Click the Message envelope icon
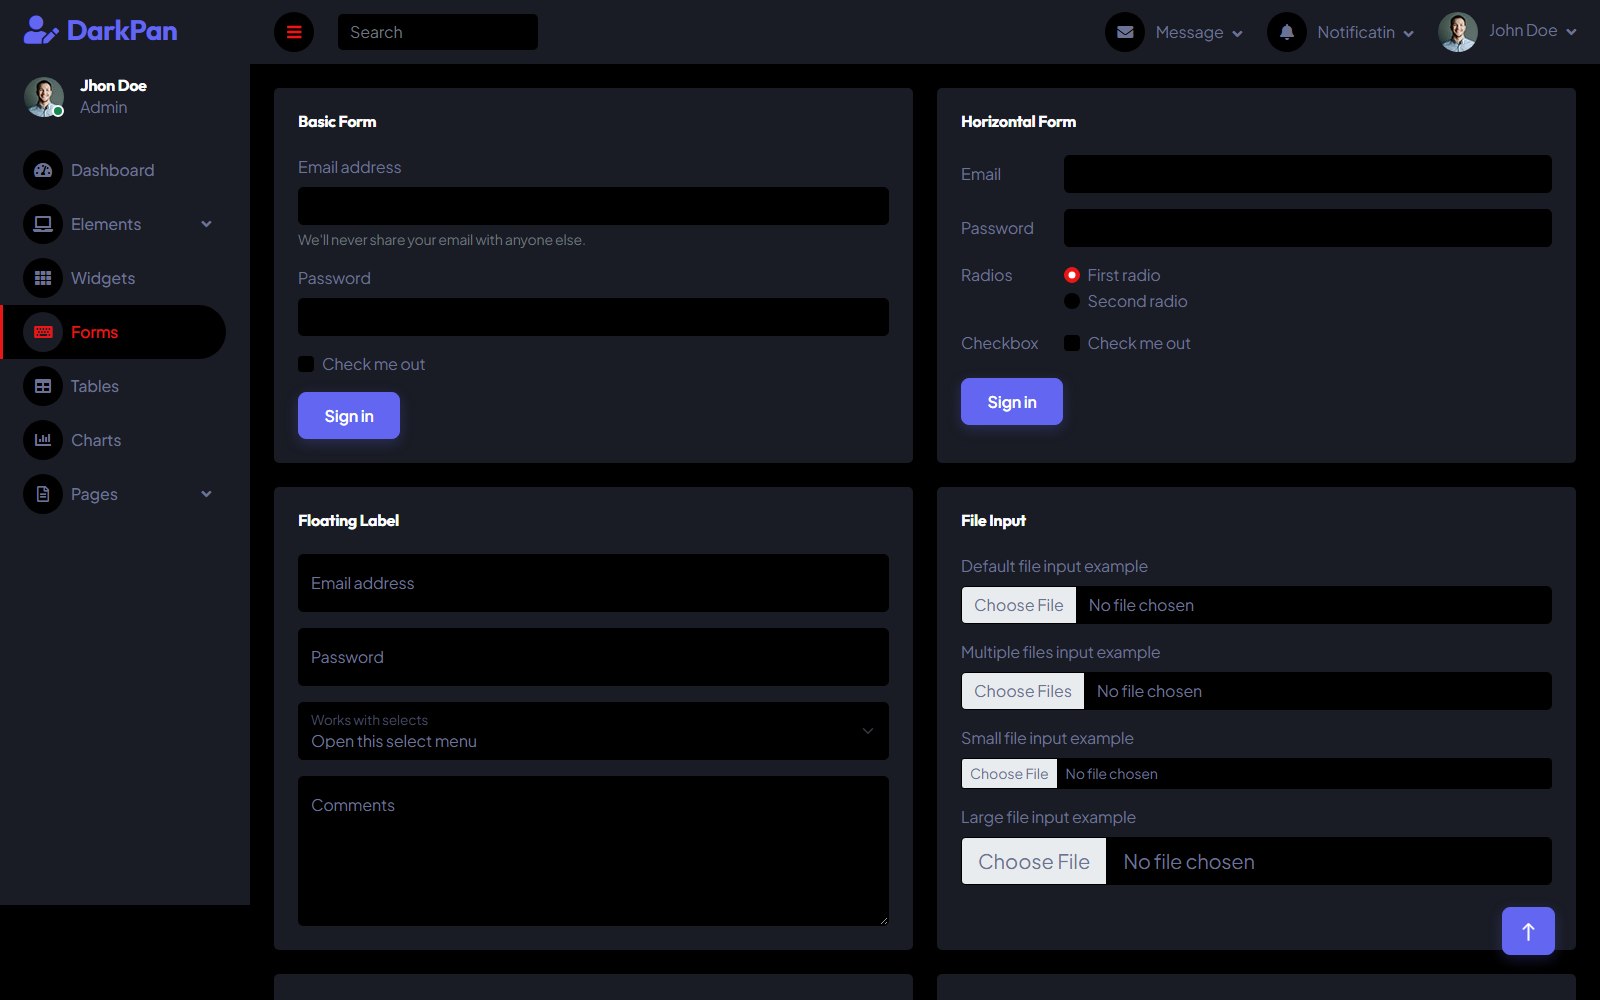The width and height of the screenshot is (1600, 1000). pos(1125,32)
